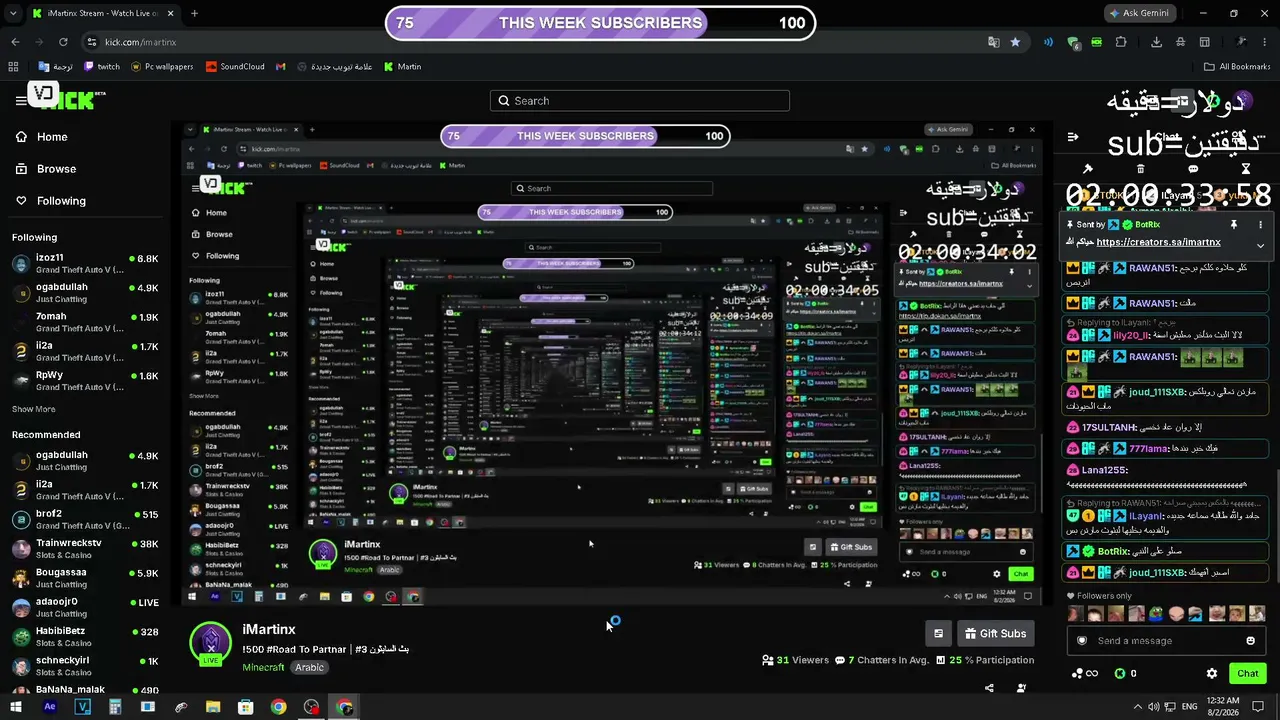Open the apps grid icon in bookmarks bar

(13, 67)
